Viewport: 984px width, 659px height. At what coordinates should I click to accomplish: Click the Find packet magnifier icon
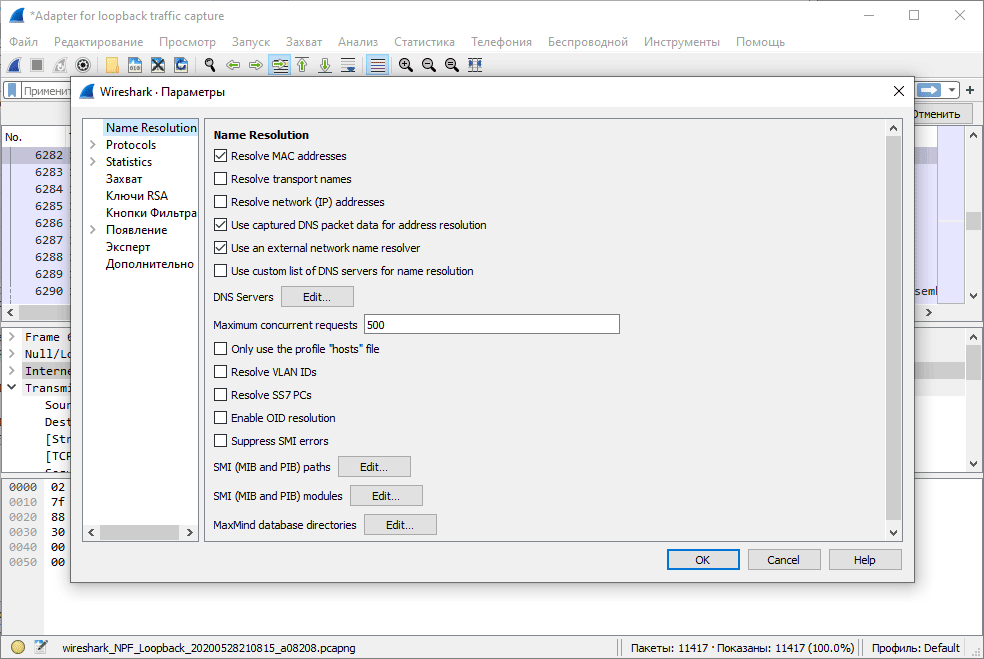pos(210,65)
